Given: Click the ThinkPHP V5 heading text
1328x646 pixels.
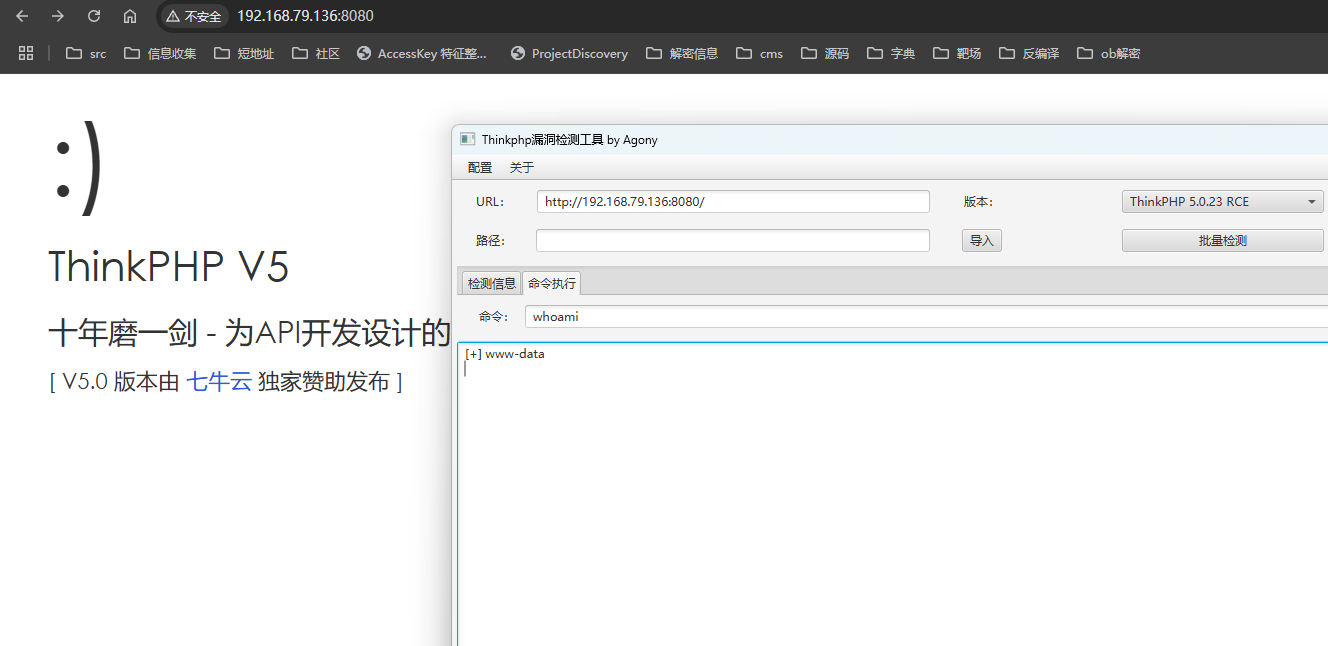Looking at the screenshot, I should pos(169,267).
